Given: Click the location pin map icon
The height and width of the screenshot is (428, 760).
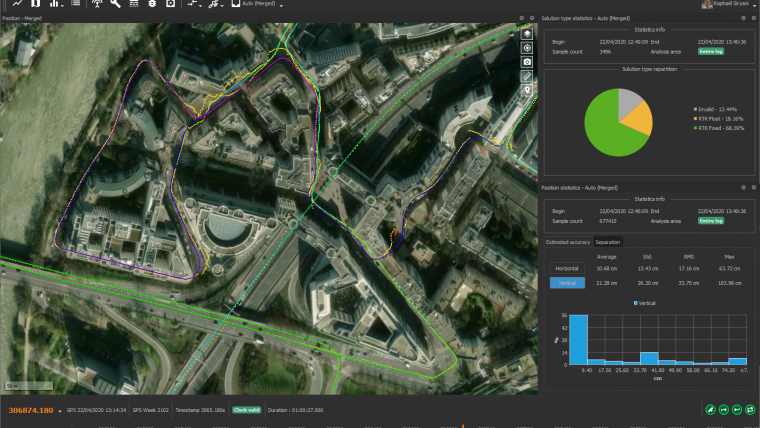Looking at the screenshot, I should point(527,90).
